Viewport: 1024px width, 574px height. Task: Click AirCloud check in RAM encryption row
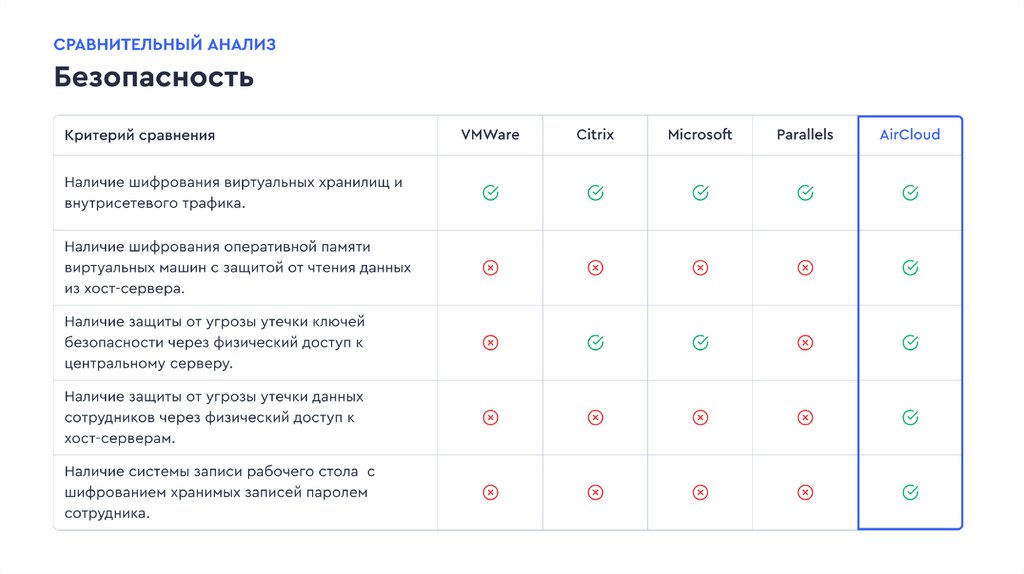click(x=910, y=268)
